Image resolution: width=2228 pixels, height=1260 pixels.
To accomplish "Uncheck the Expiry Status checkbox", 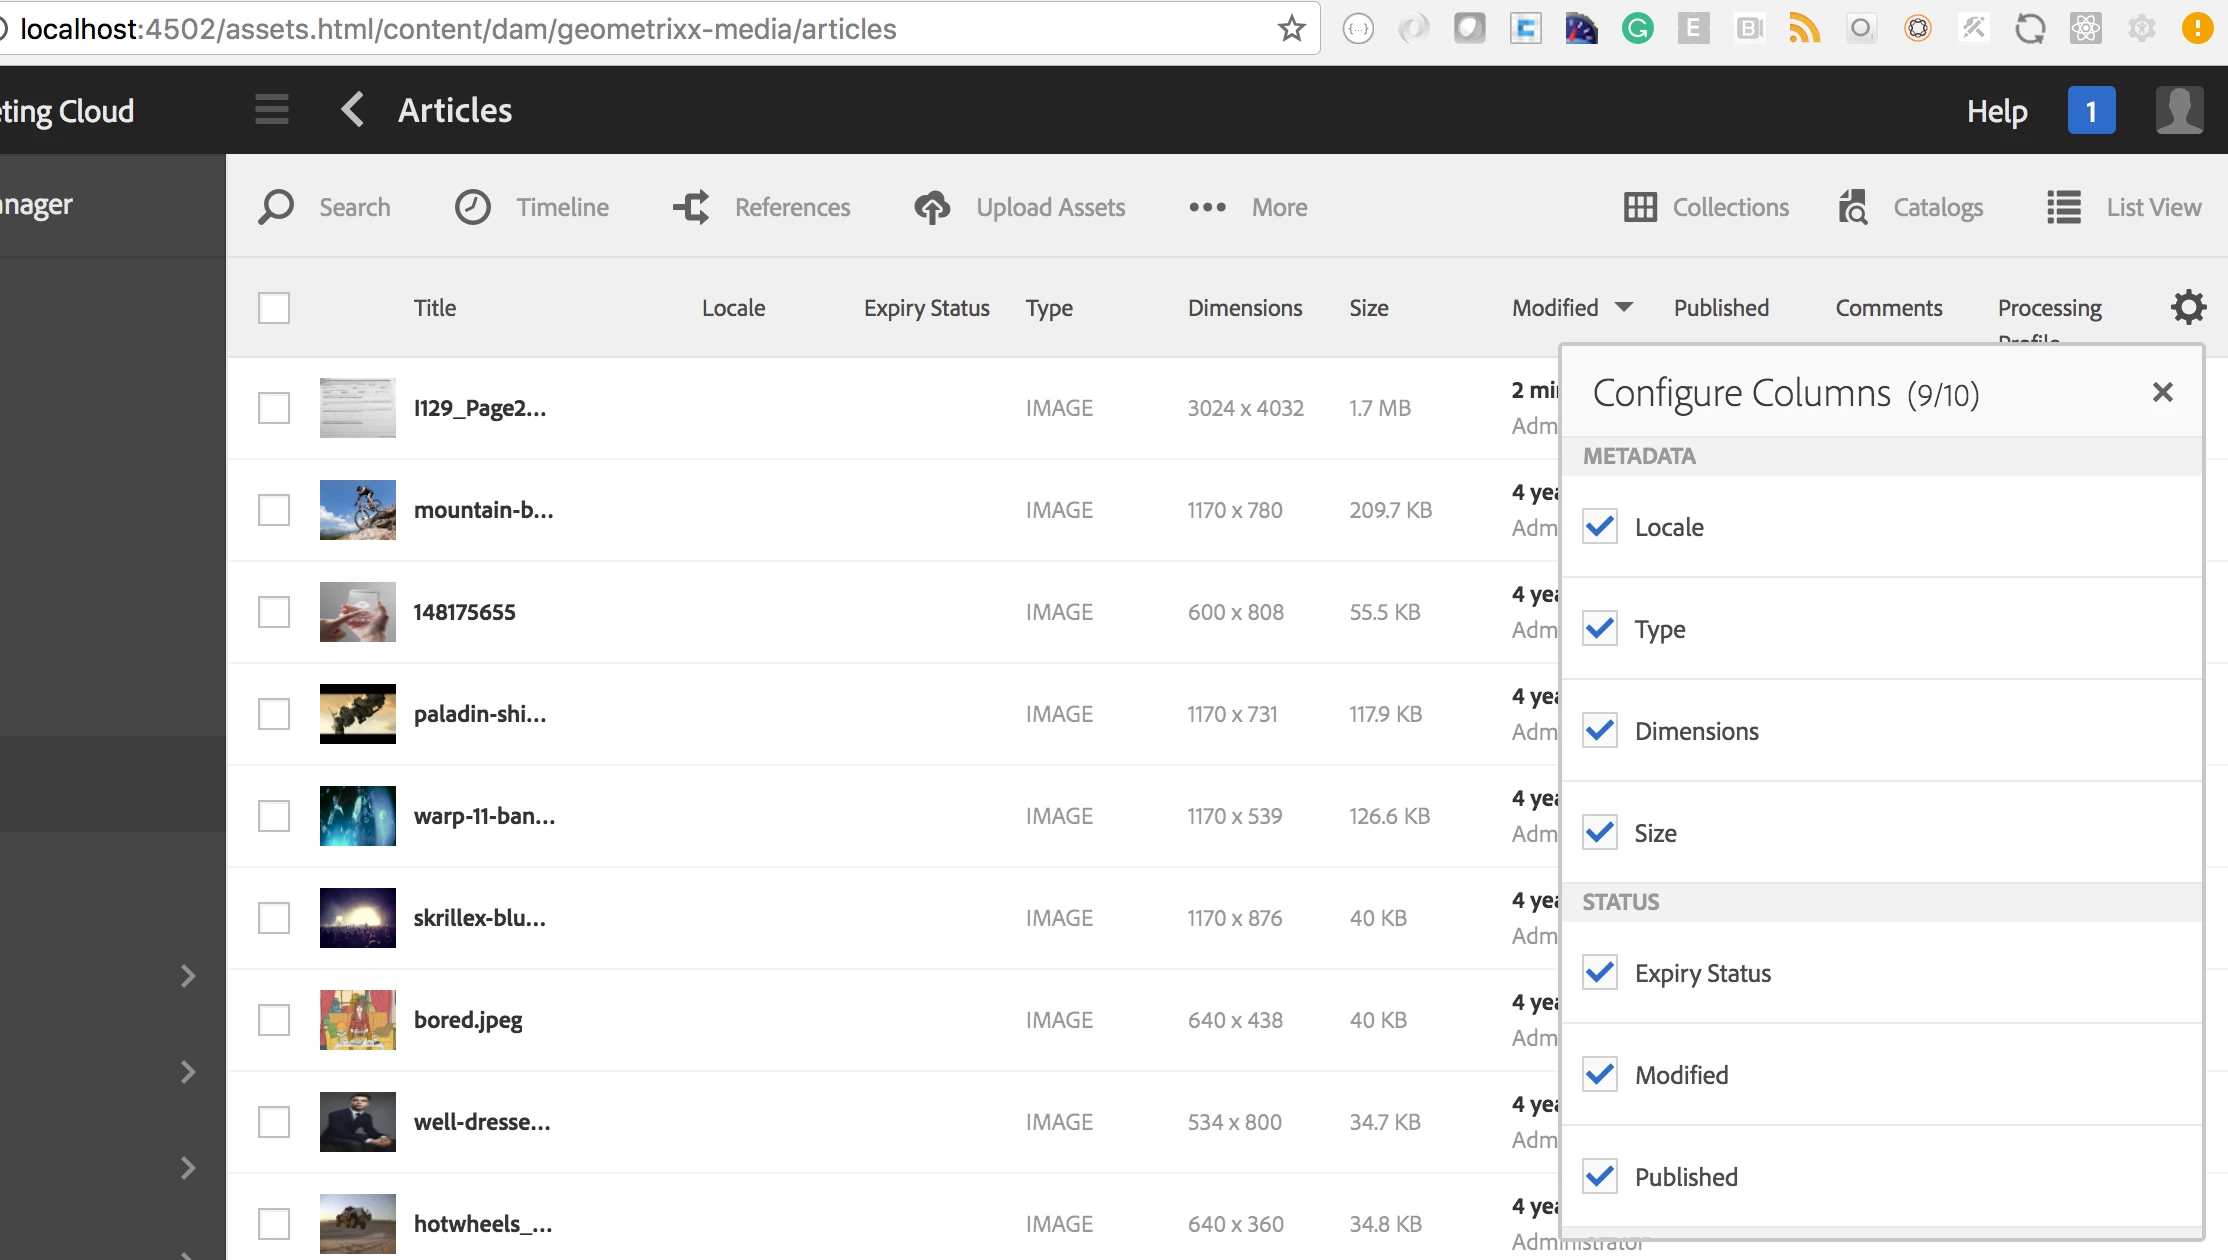I will click(x=1600, y=973).
